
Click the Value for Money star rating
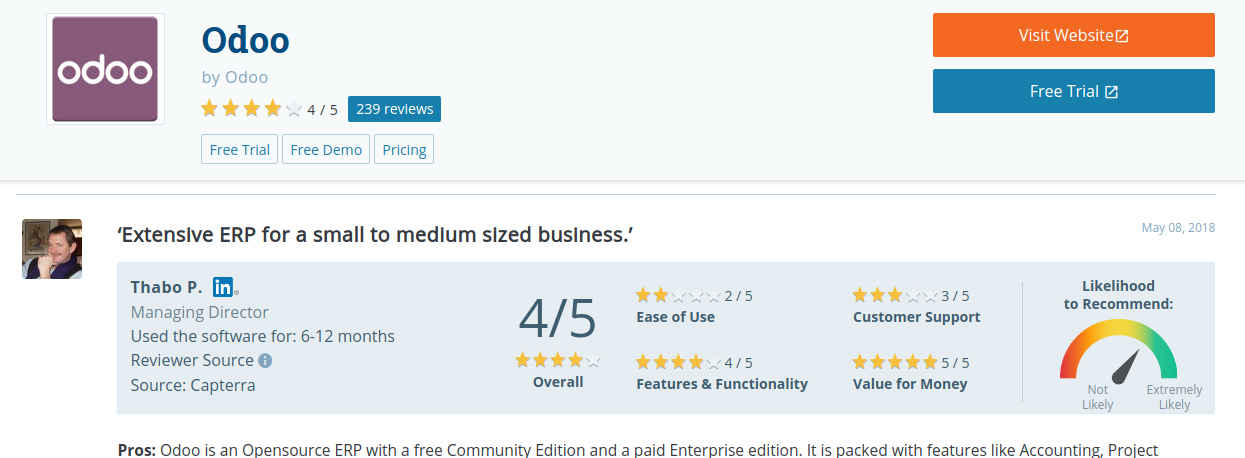895,362
